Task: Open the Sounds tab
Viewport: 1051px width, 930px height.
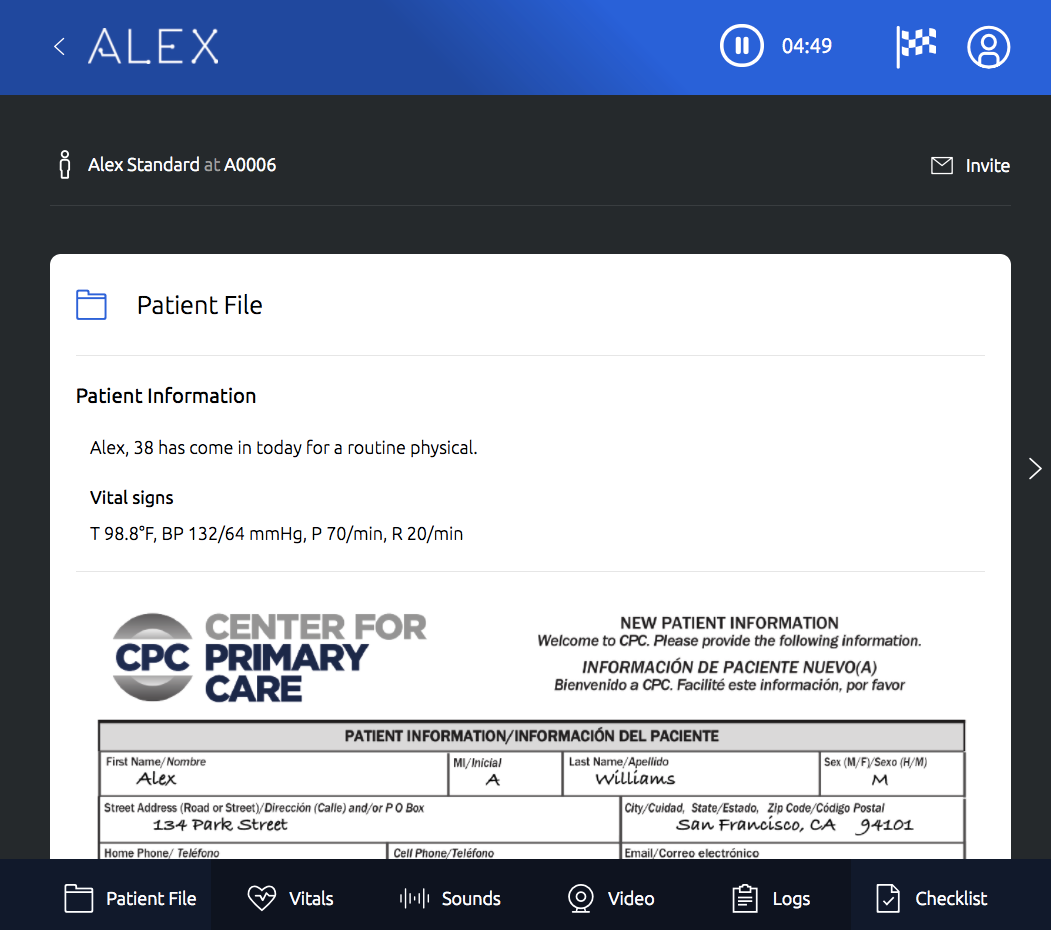Action: click(450, 898)
